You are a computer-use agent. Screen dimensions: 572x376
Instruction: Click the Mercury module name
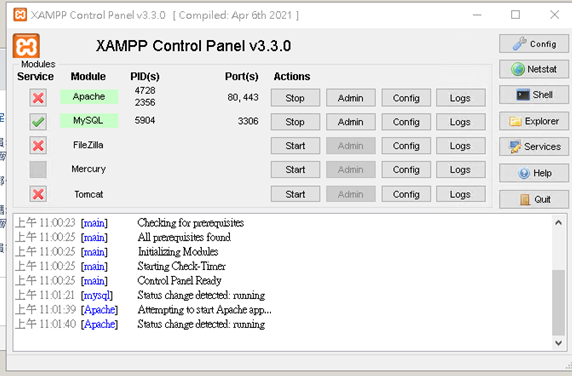pyautogui.click(x=88, y=169)
